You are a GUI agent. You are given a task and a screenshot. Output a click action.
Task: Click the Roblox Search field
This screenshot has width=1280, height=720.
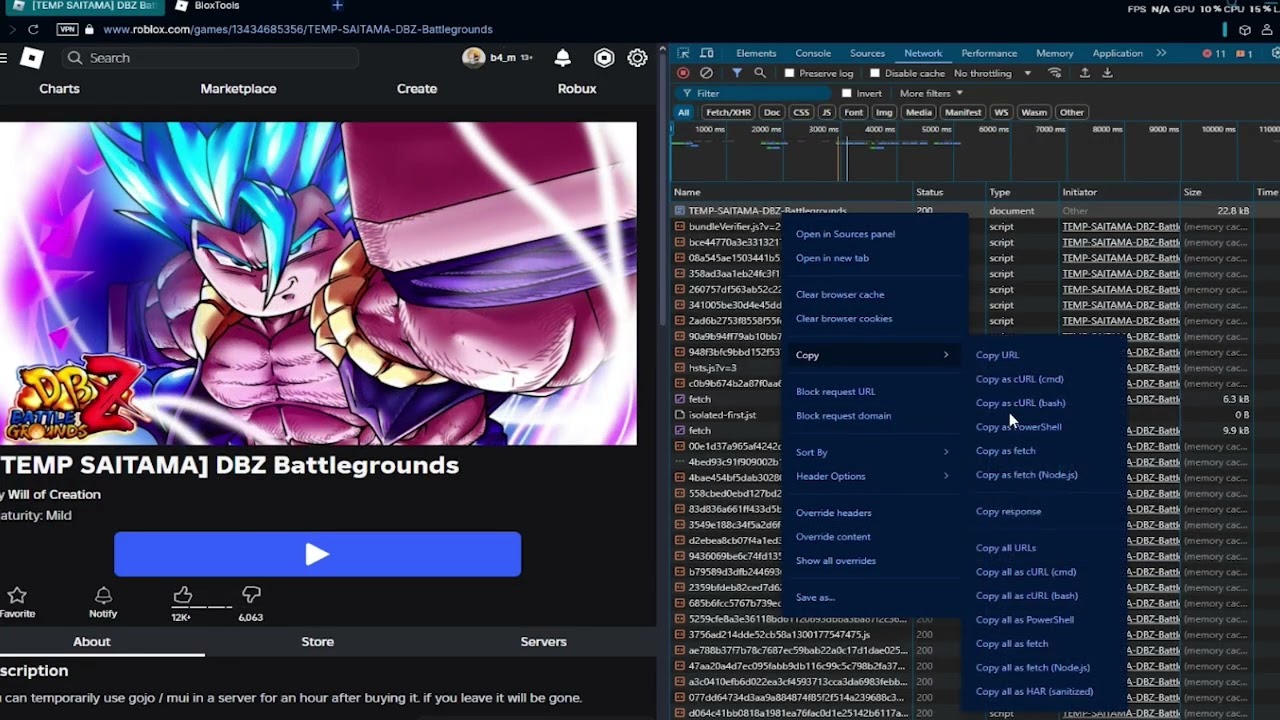(x=220, y=58)
